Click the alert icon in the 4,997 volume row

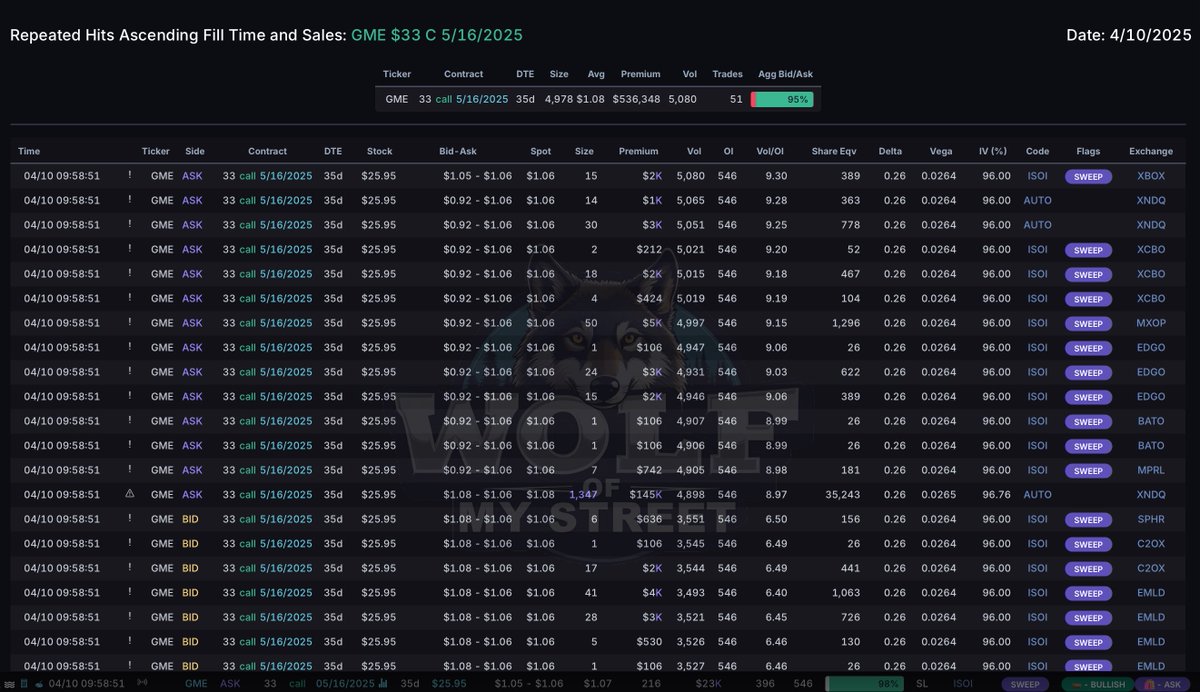coord(129,323)
